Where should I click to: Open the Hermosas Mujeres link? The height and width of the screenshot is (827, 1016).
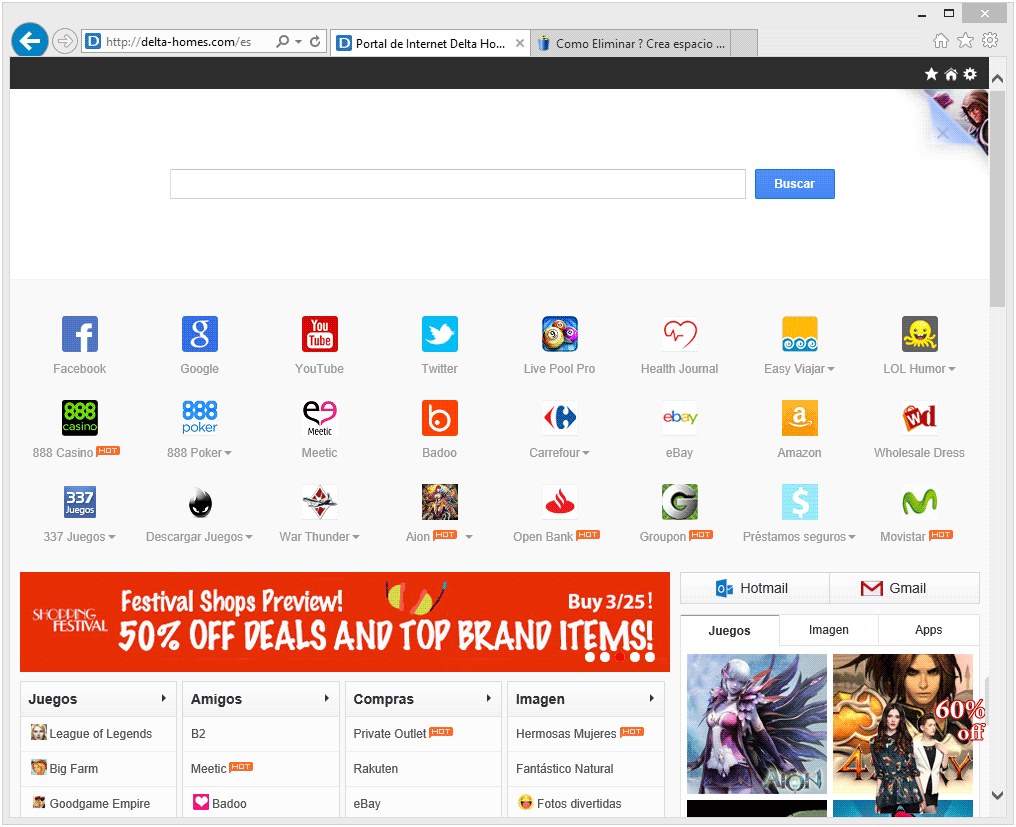[x=566, y=734]
